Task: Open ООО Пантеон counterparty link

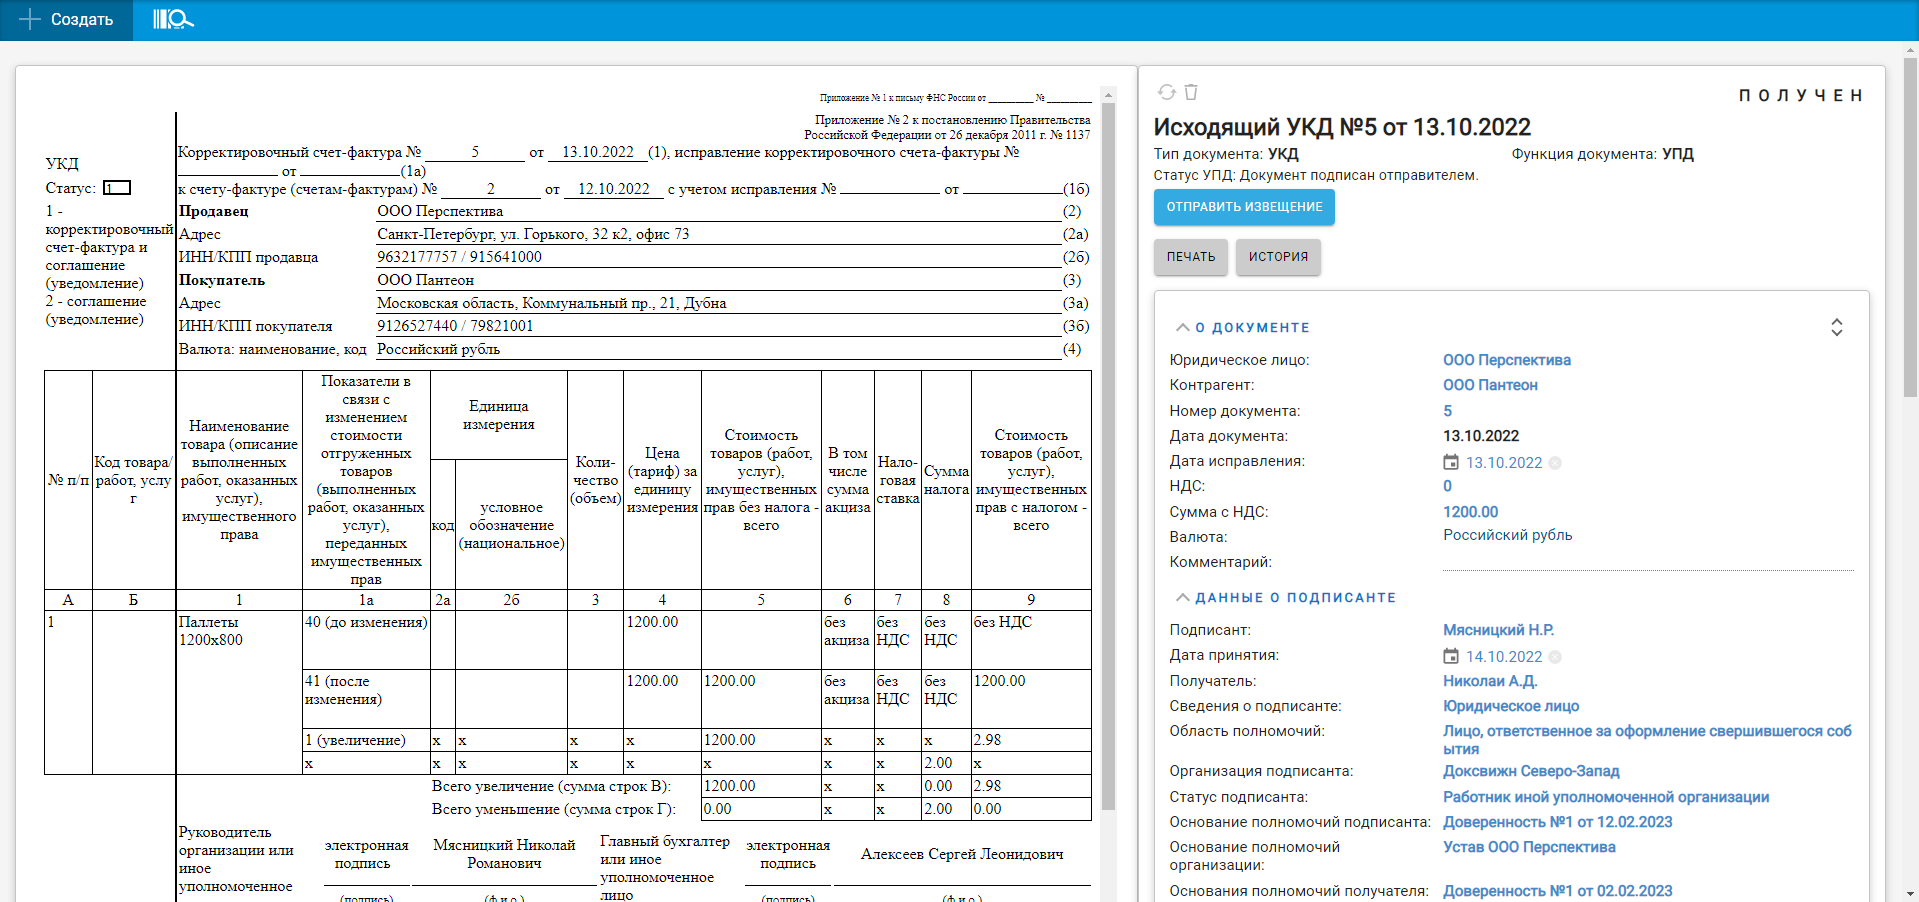Action: (1490, 385)
